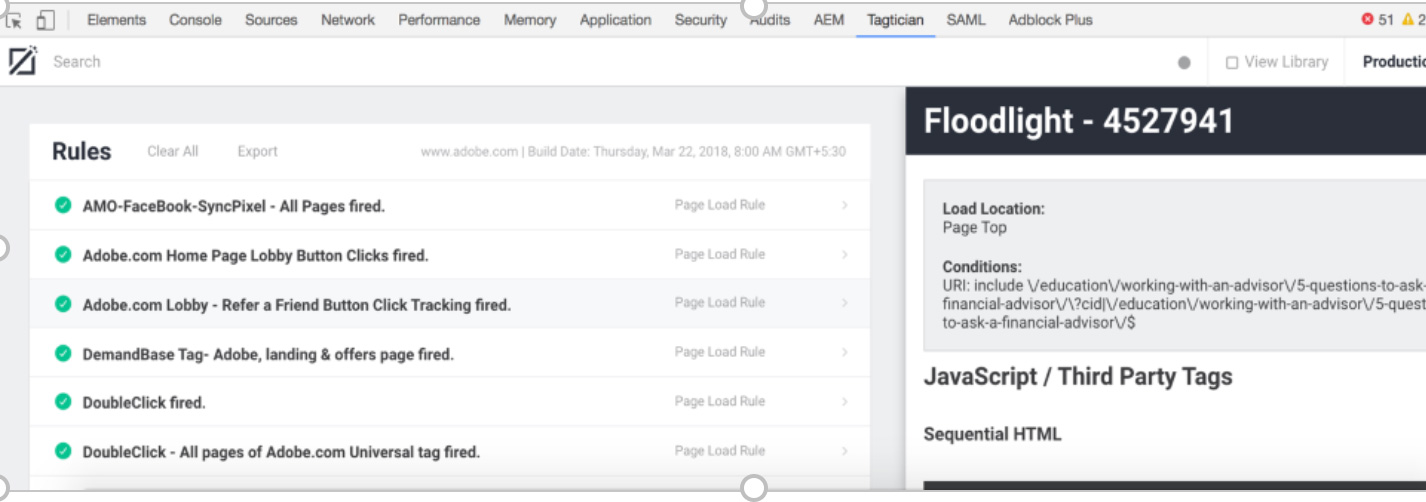Expand chevron on DemandBase Tag row
The height and width of the screenshot is (502, 1426).
[x=844, y=352]
